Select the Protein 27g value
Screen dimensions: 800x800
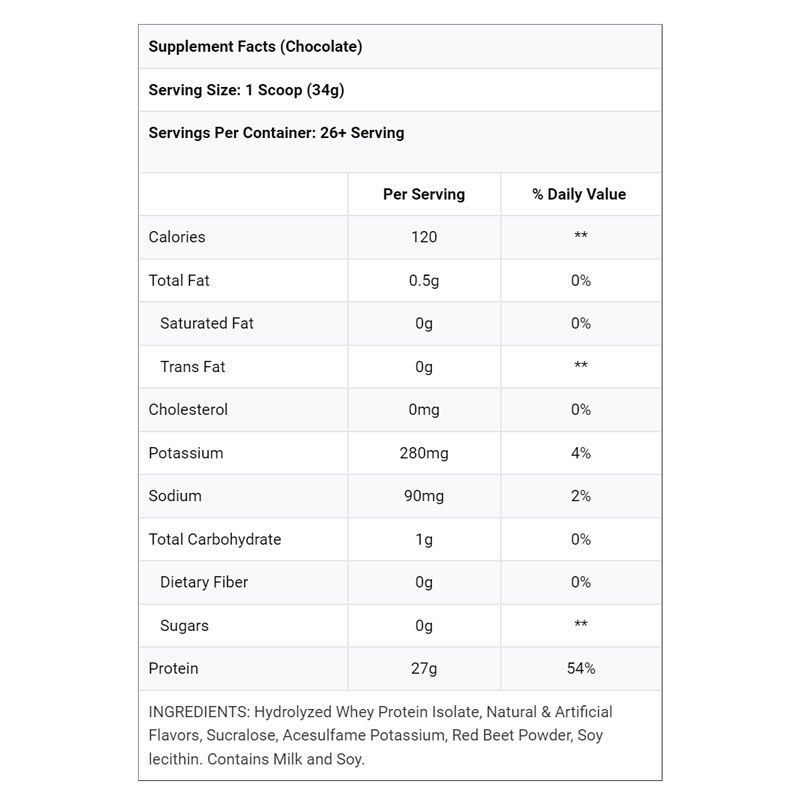pyautogui.click(x=424, y=668)
